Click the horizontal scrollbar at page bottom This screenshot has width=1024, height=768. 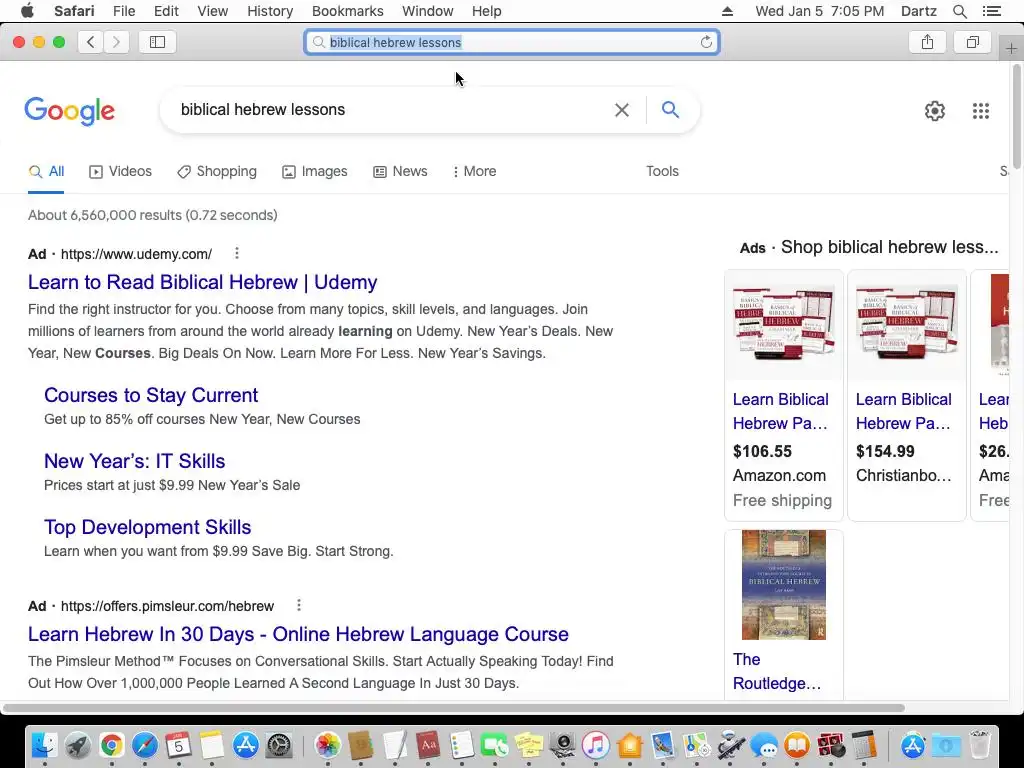(454, 708)
